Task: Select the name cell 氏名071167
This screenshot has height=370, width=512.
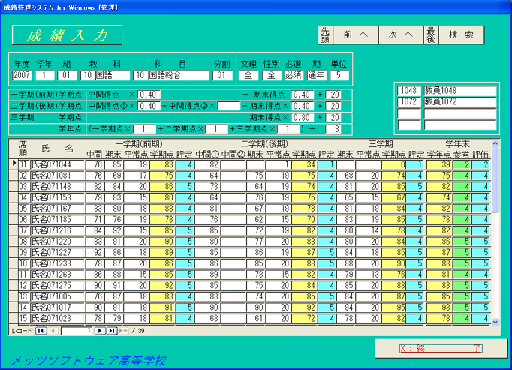Action: pyautogui.click(x=57, y=208)
